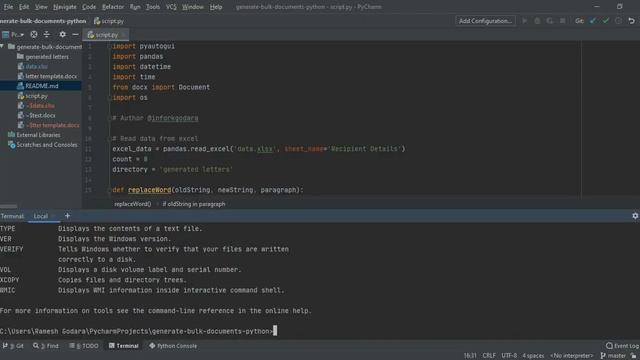Image resolution: width=640 pixels, height=360 pixels.
Task: Open the Code menu
Action: [x=89, y=7]
